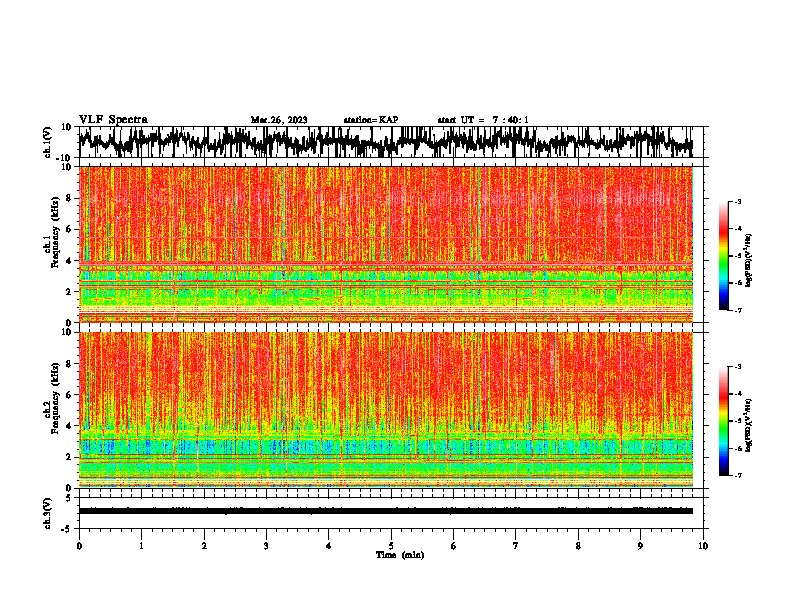This screenshot has width=792, height=612.
Task: Click the ch.3(V) axis label
Action: 48,513
